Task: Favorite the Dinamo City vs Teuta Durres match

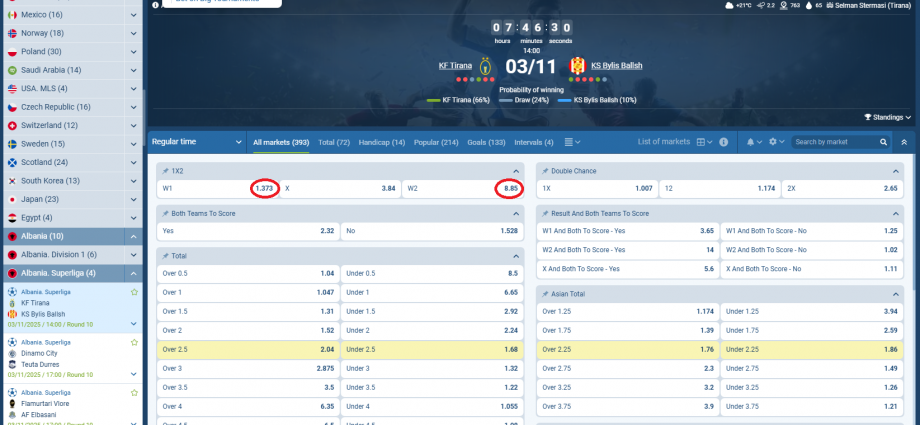Action: pyautogui.click(x=134, y=342)
